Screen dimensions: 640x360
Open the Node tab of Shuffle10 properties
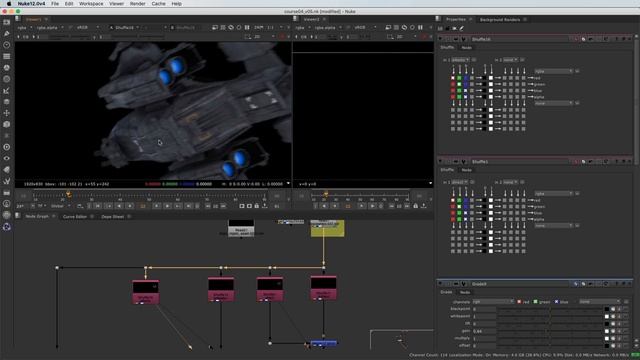(466, 48)
